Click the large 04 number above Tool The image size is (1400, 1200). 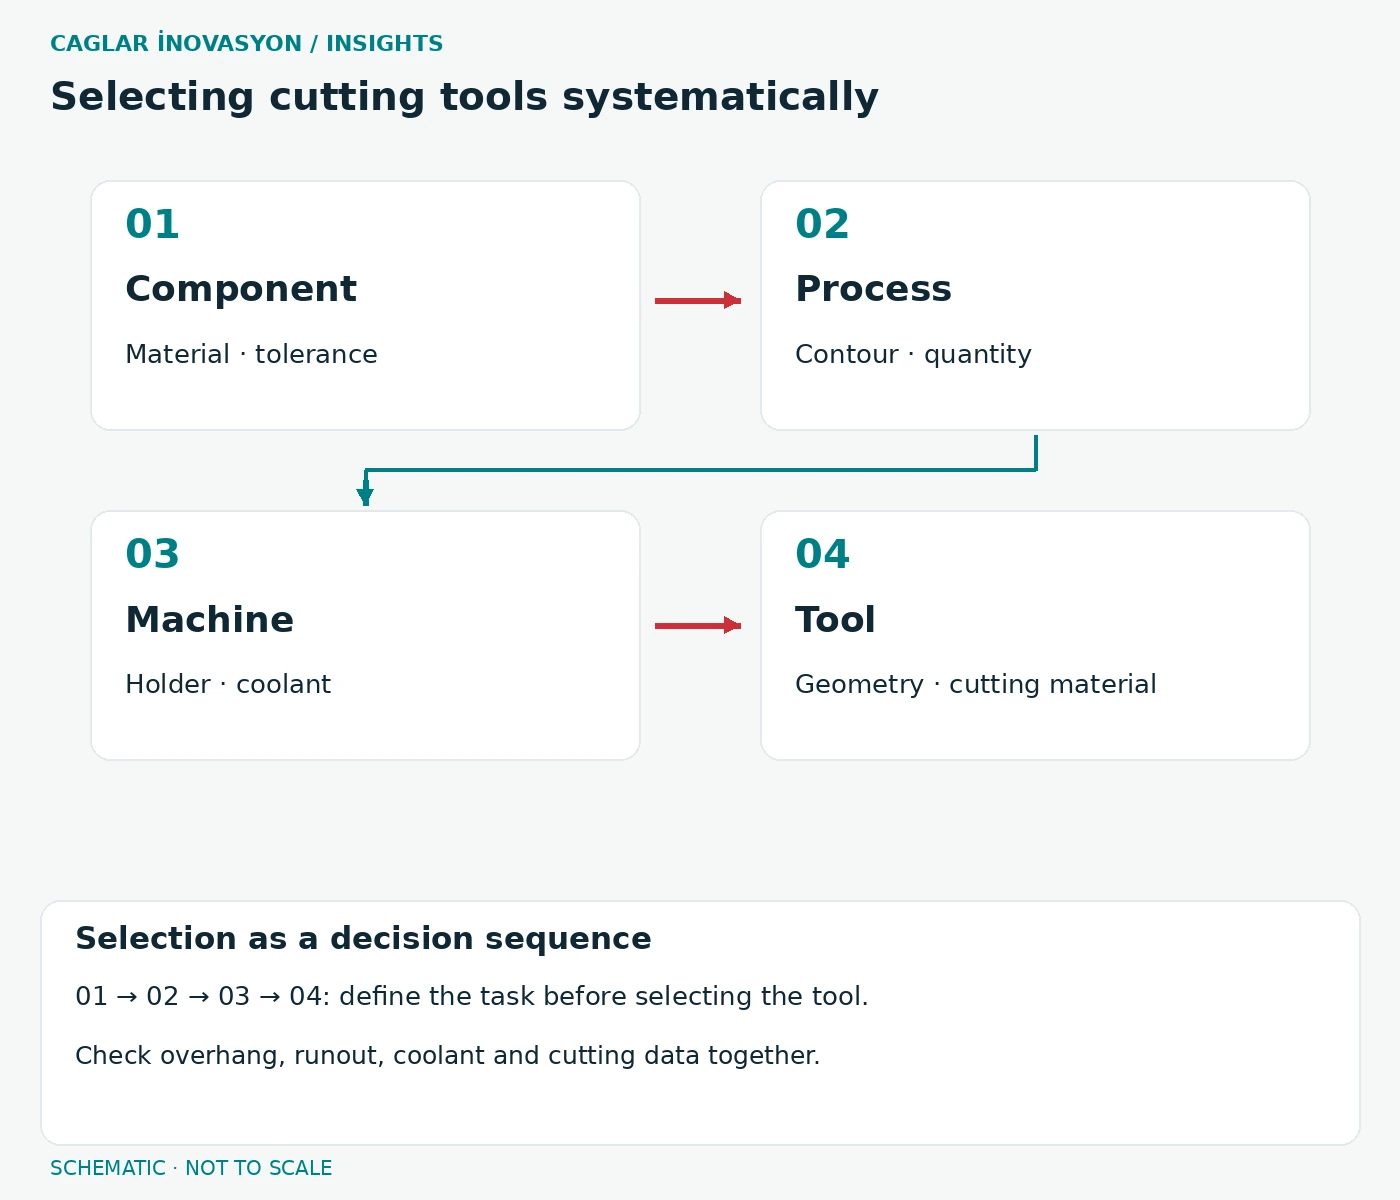[x=822, y=554]
